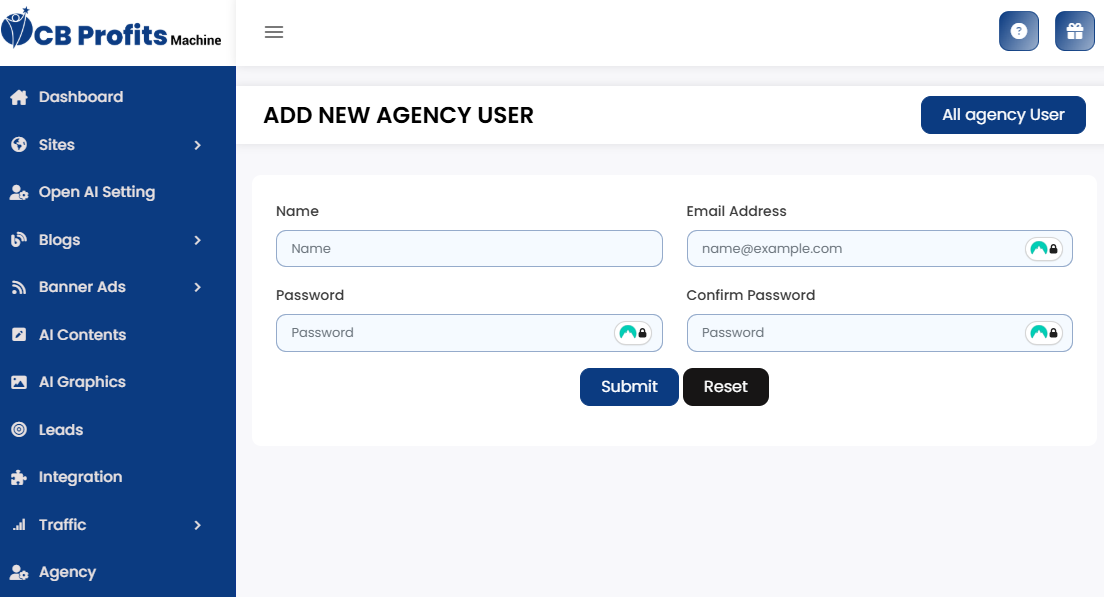
Task: Click password manager icon in Confirm Password field
Action: pos(1044,333)
